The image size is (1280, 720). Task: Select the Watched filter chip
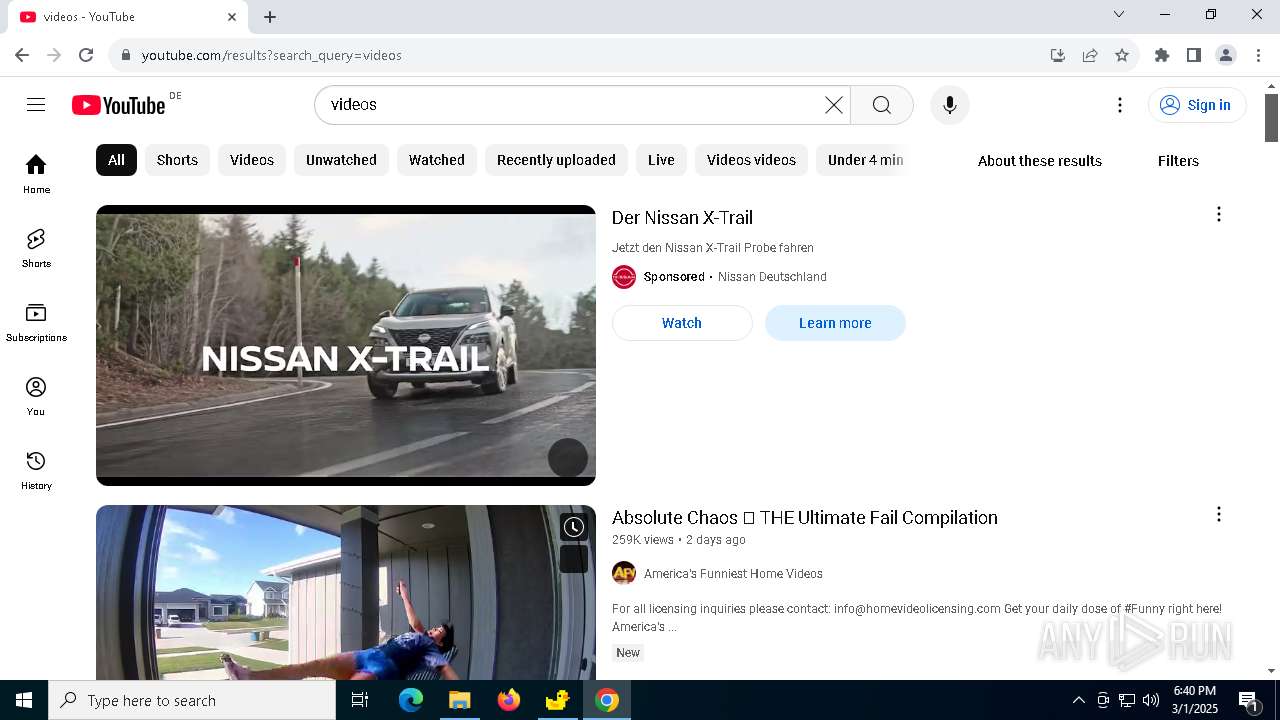click(x=437, y=160)
